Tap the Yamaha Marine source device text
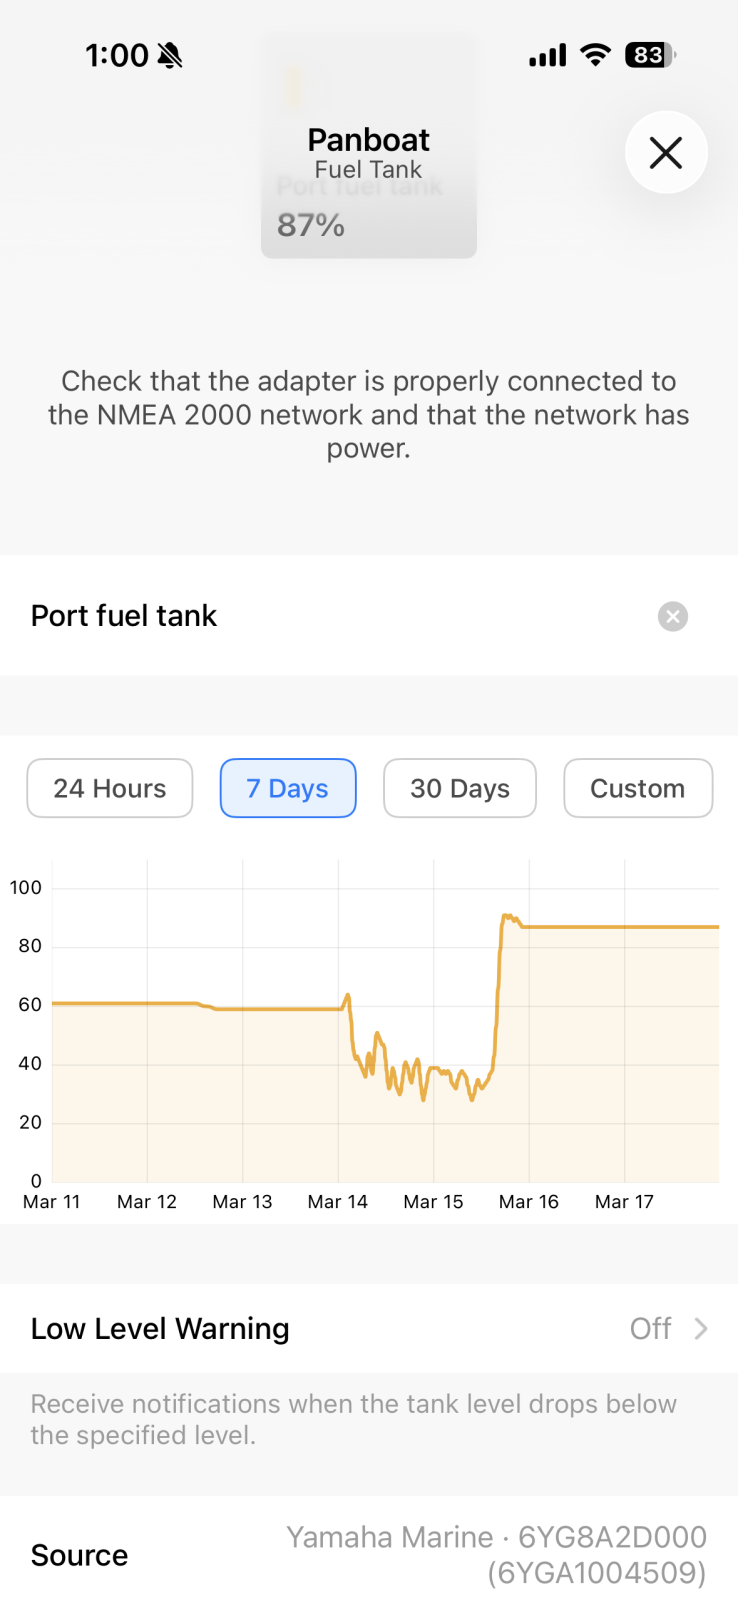 [x=496, y=1554]
